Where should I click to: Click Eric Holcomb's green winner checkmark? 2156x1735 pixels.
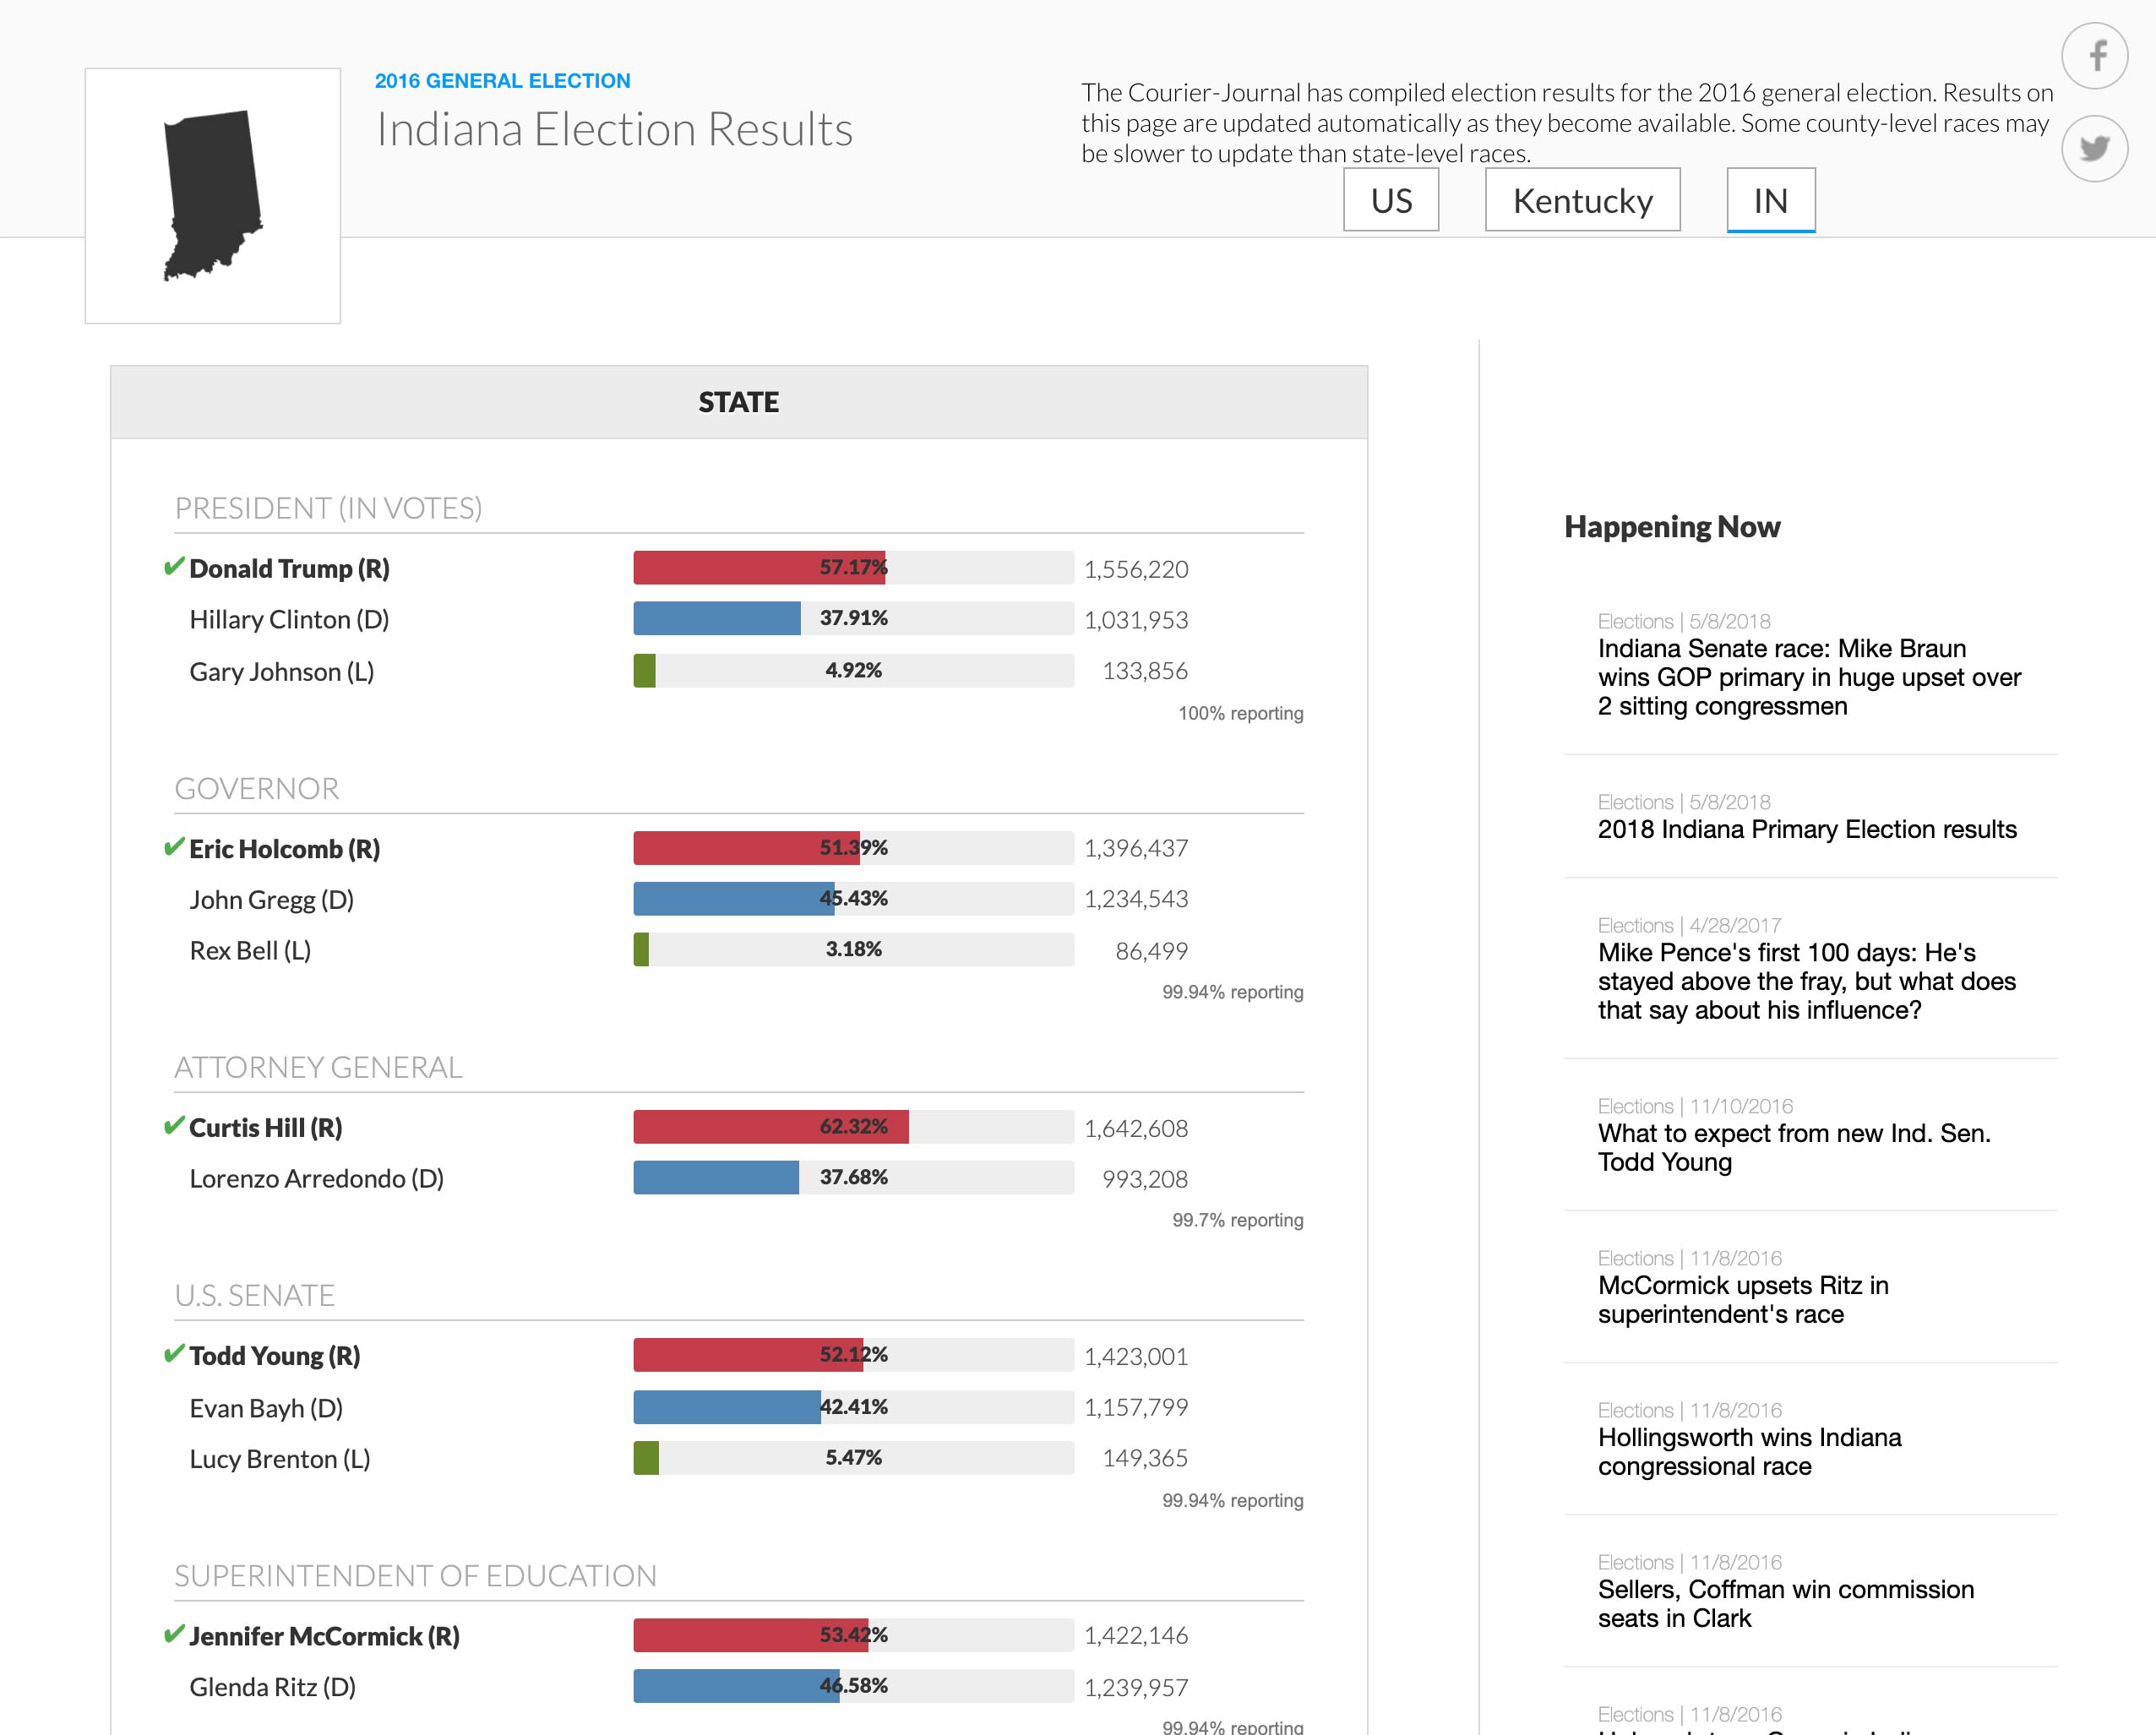click(174, 847)
